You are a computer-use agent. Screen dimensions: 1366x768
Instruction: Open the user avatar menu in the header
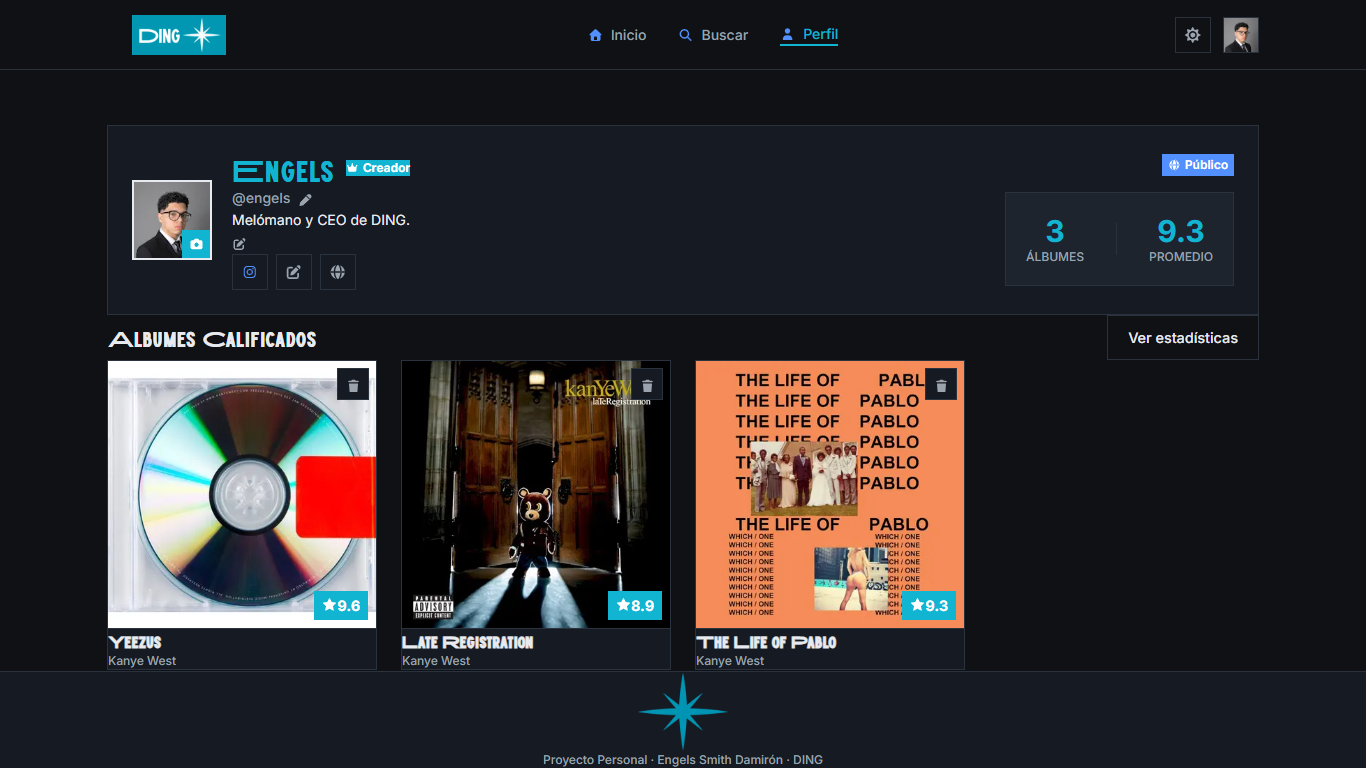[x=1241, y=35]
